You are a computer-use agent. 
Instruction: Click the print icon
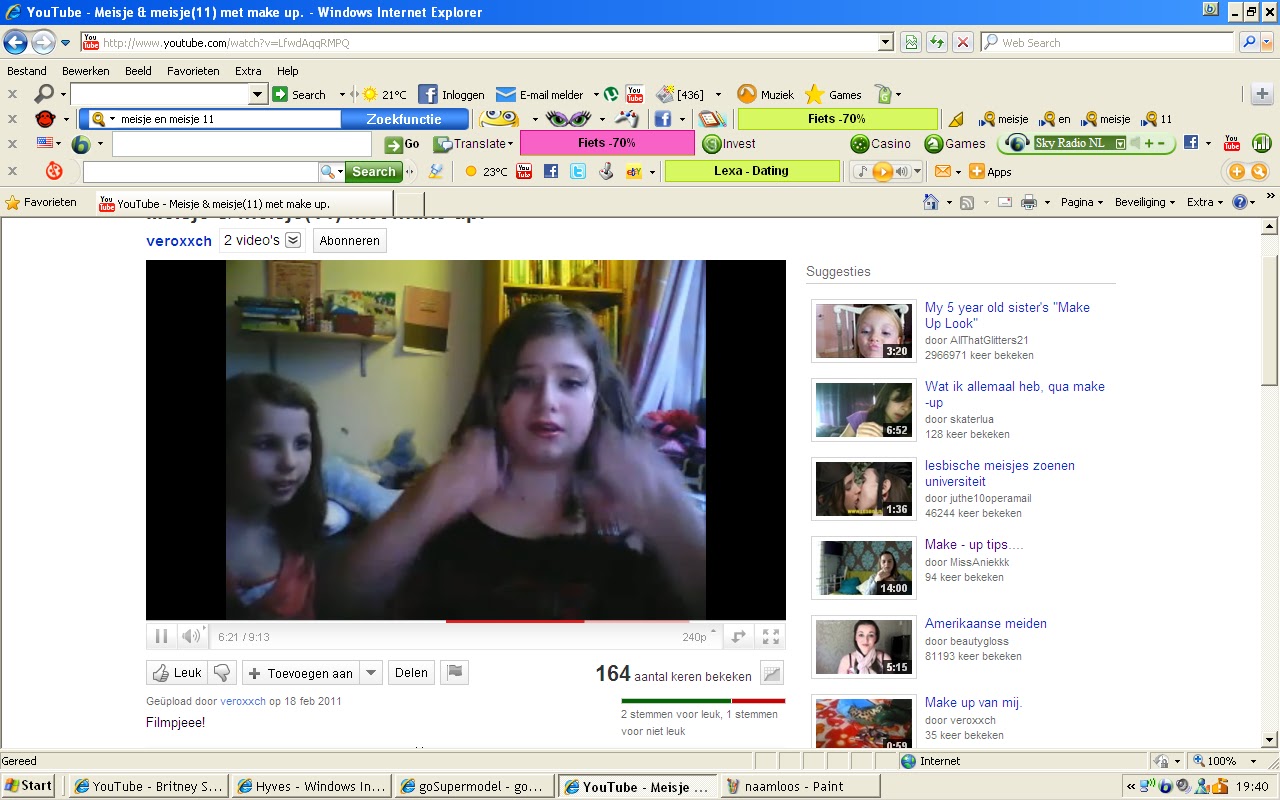tap(1029, 202)
